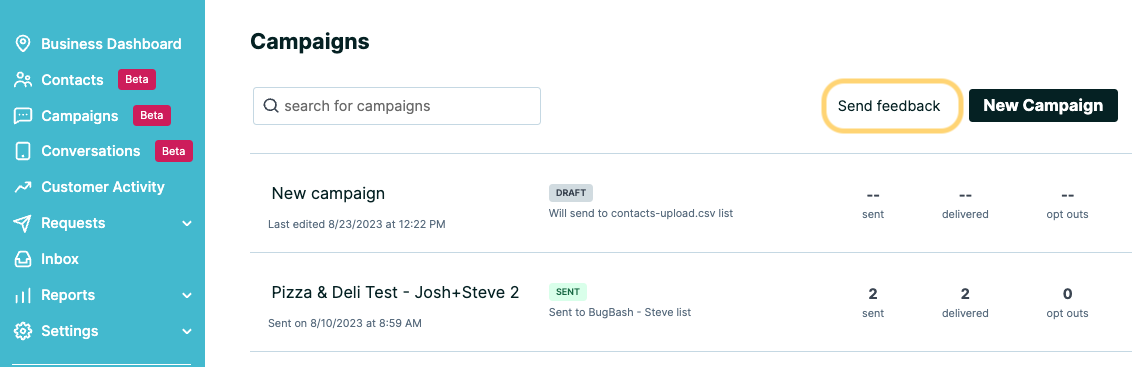Image resolution: width=1145 pixels, height=367 pixels.
Task: Click the Conversations phone icon
Action: coord(23,151)
